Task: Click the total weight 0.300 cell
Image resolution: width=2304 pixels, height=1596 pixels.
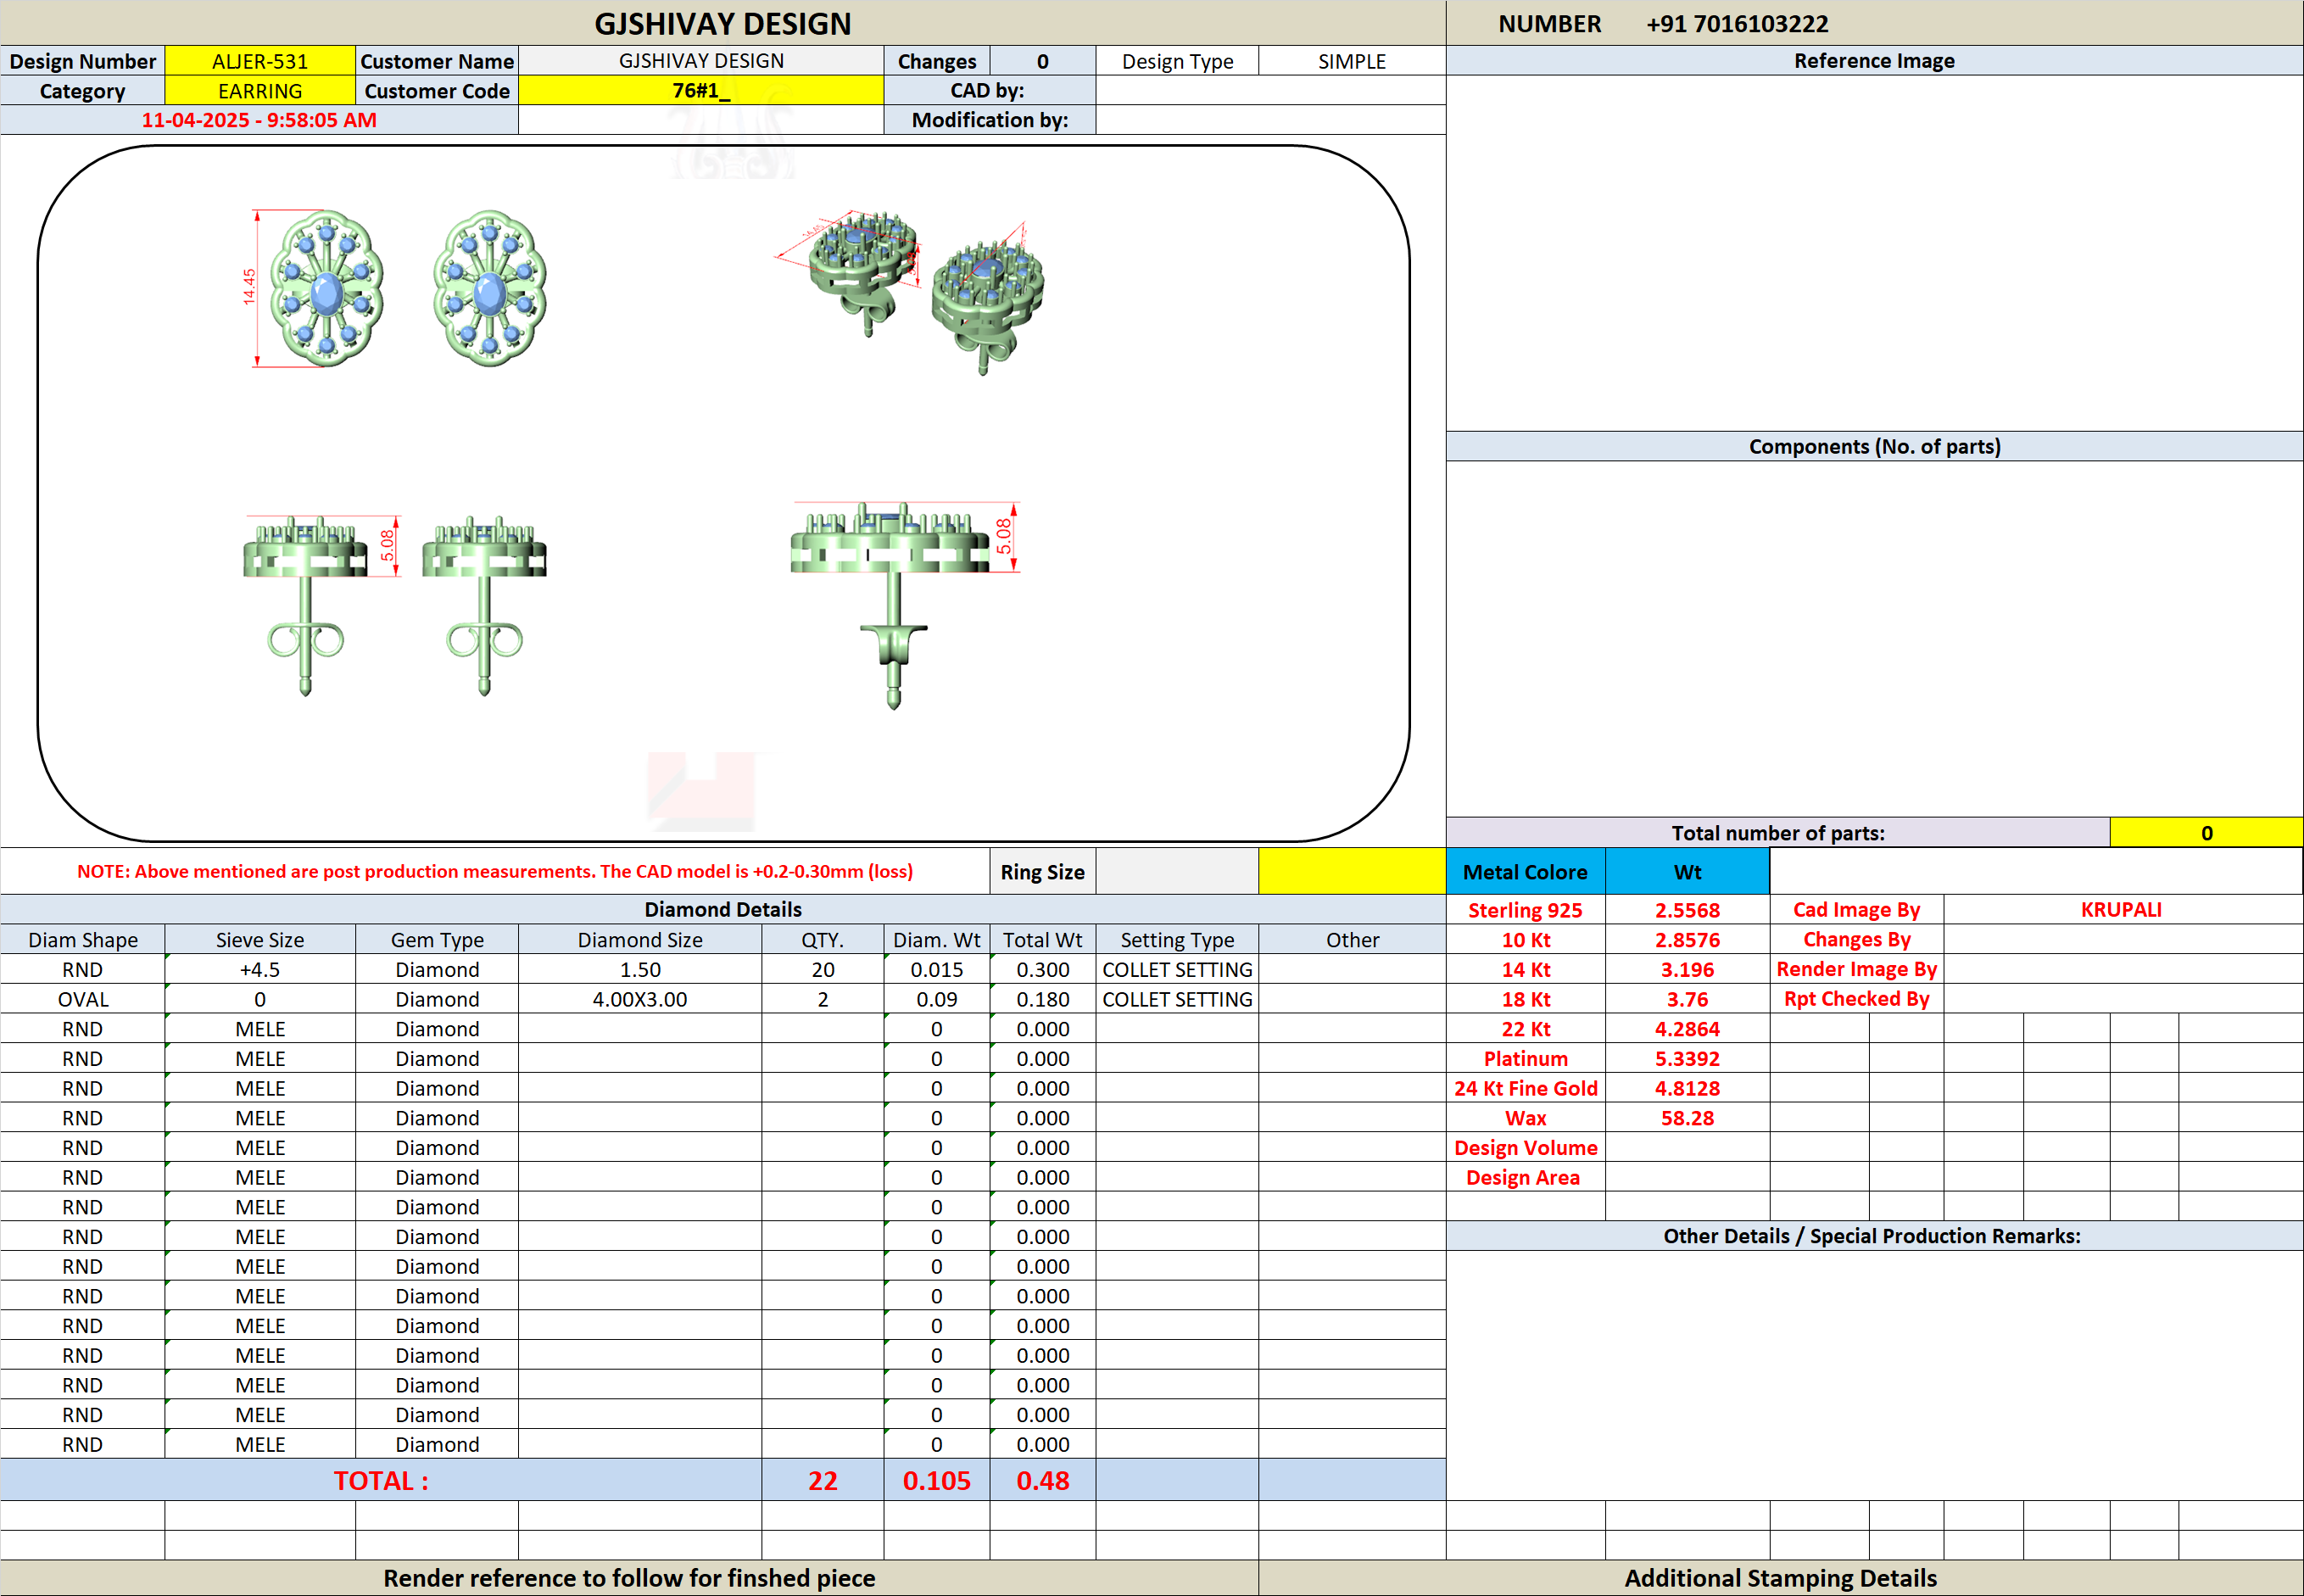Action: 1043,970
